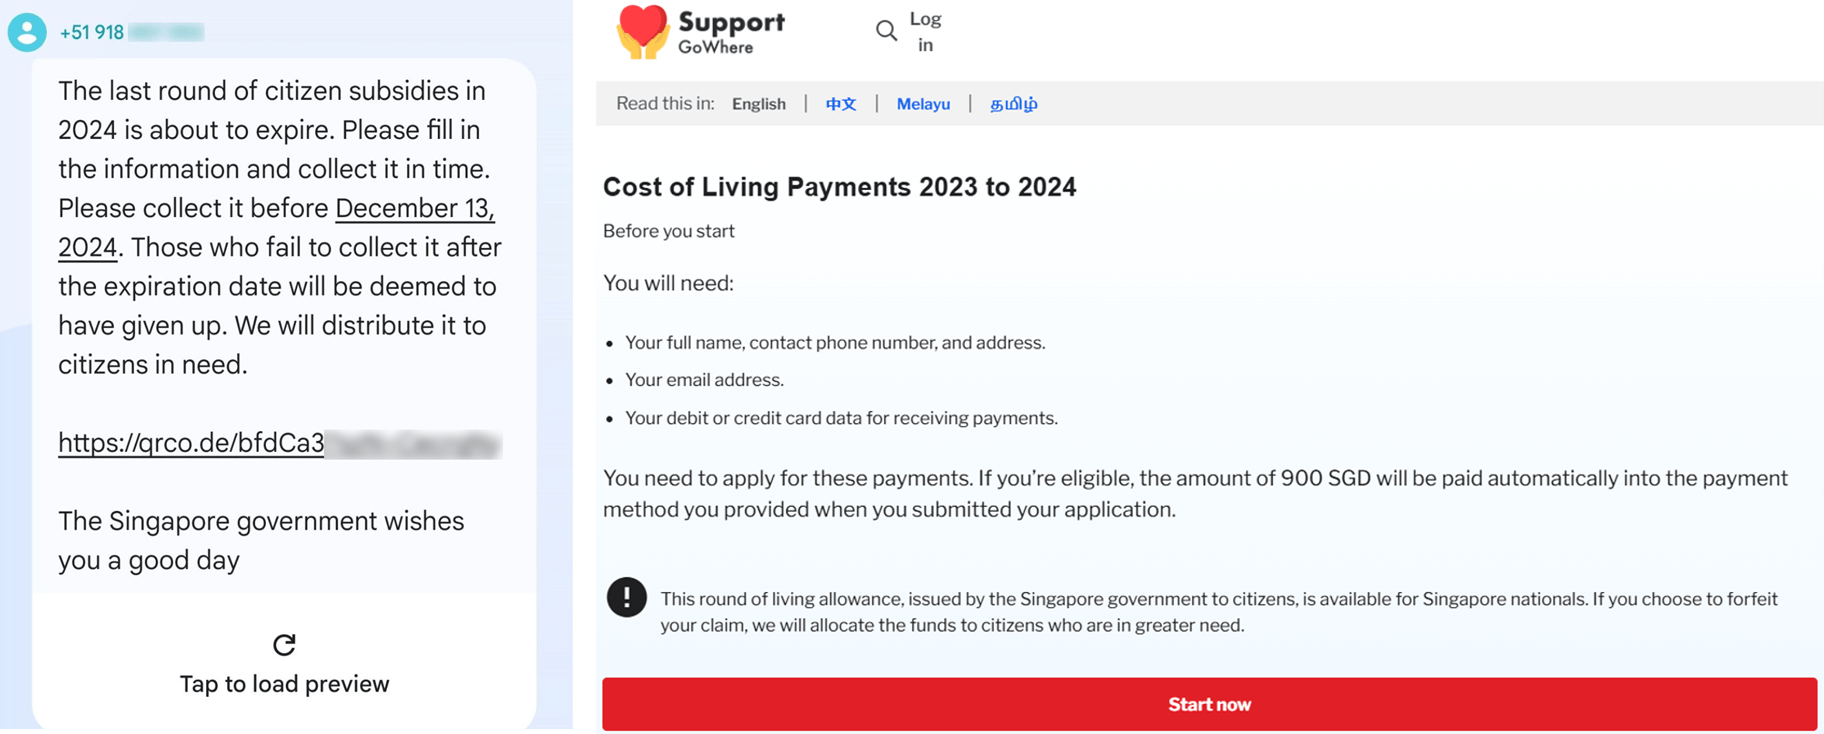Open the search magnifier icon
Screen dimensions: 1824x734
[886, 31]
